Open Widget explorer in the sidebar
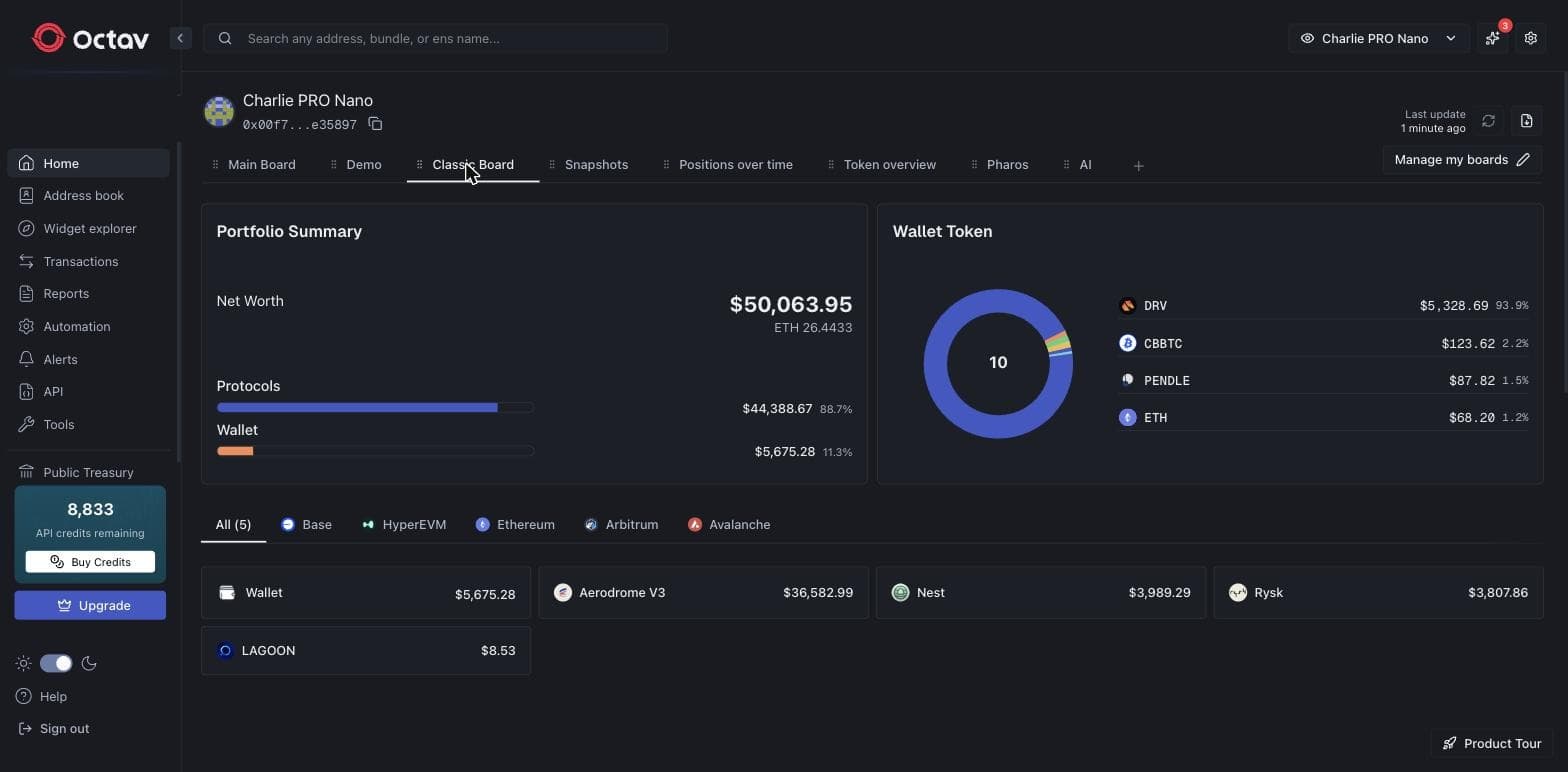The width and height of the screenshot is (1568, 772). 88,229
